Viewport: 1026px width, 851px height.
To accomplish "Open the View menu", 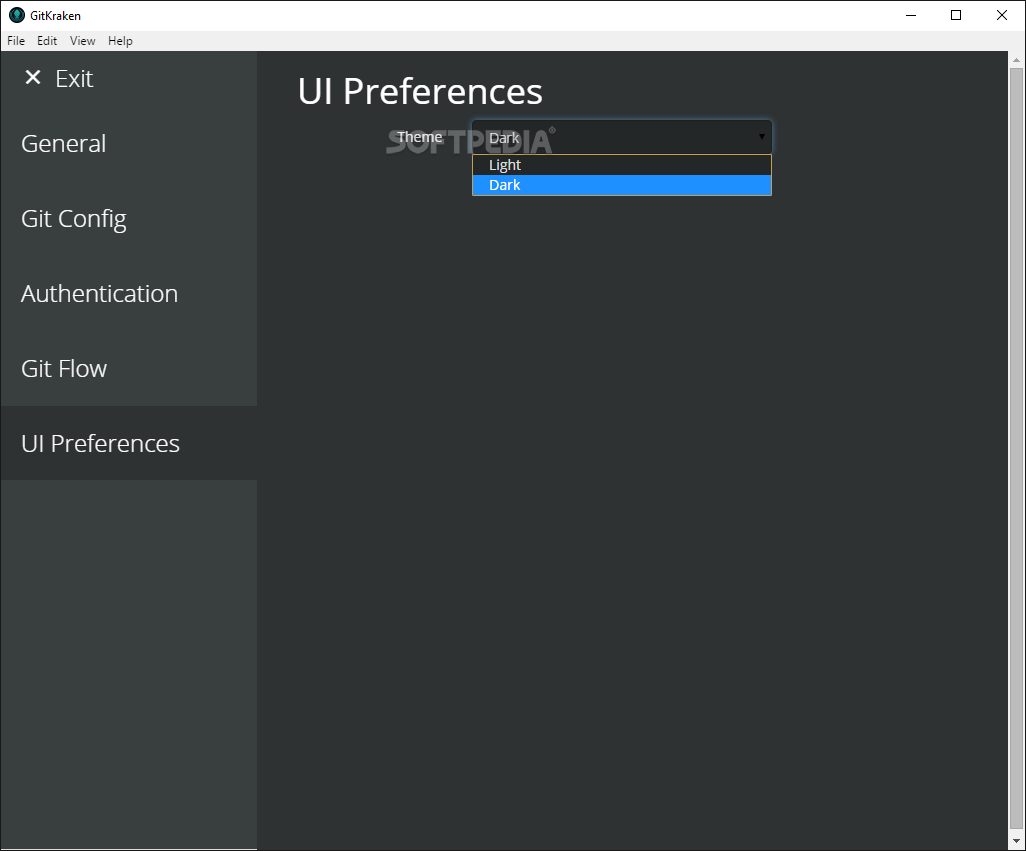I will [x=82, y=41].
